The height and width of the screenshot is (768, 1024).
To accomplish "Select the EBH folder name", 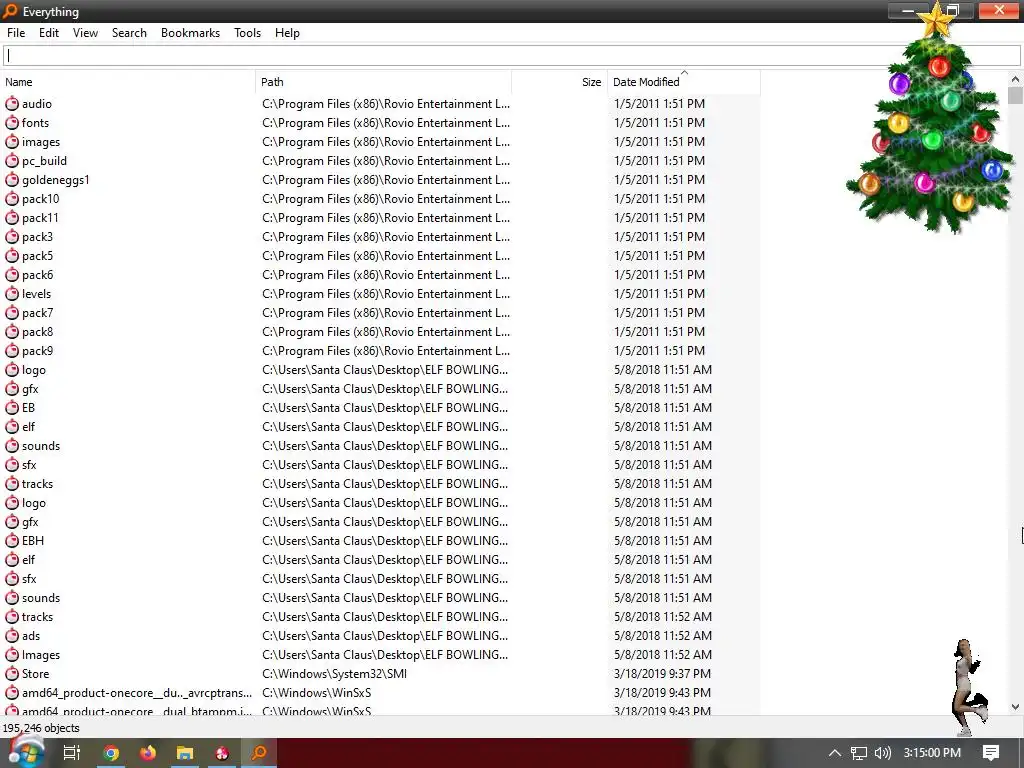I will 33,541.
